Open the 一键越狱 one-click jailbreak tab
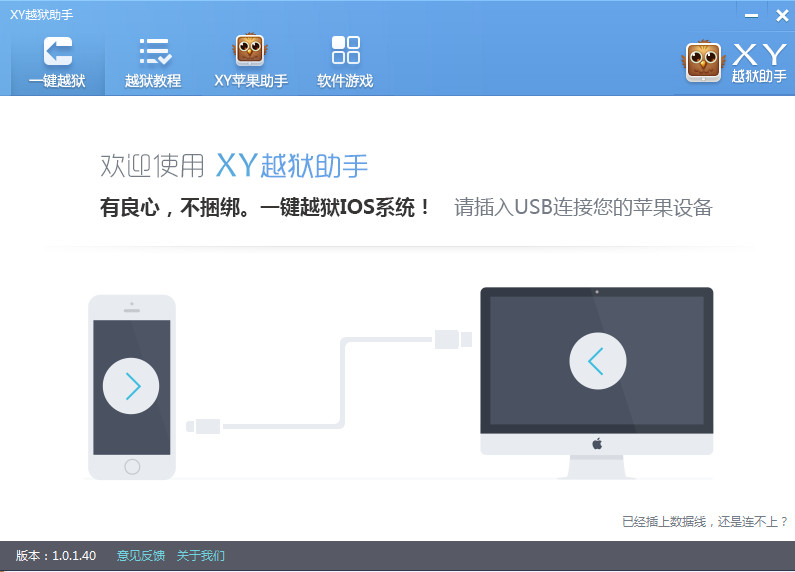Viewport: 795px width, 572px height. click(57, 62)
